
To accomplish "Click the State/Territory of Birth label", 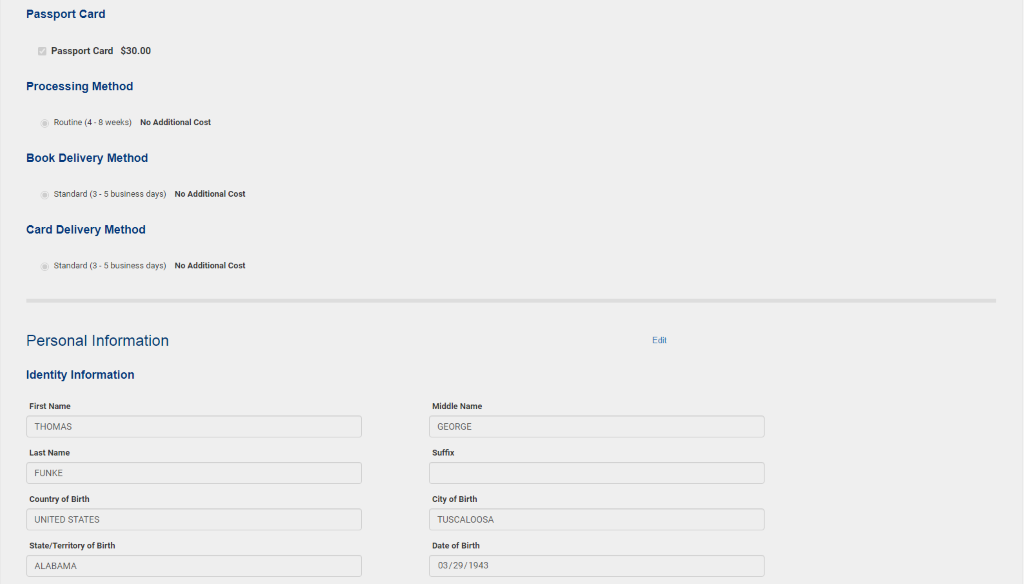I will (72, 545).
